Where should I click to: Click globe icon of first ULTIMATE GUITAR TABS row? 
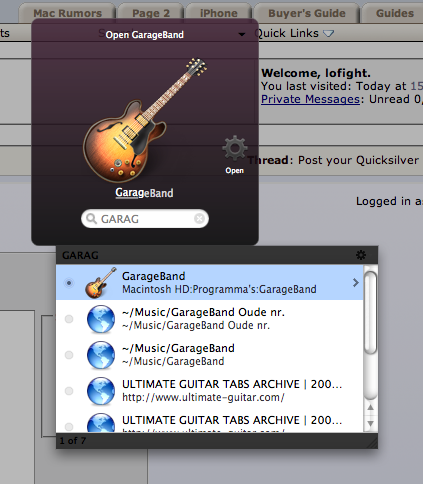click(101, 391)
